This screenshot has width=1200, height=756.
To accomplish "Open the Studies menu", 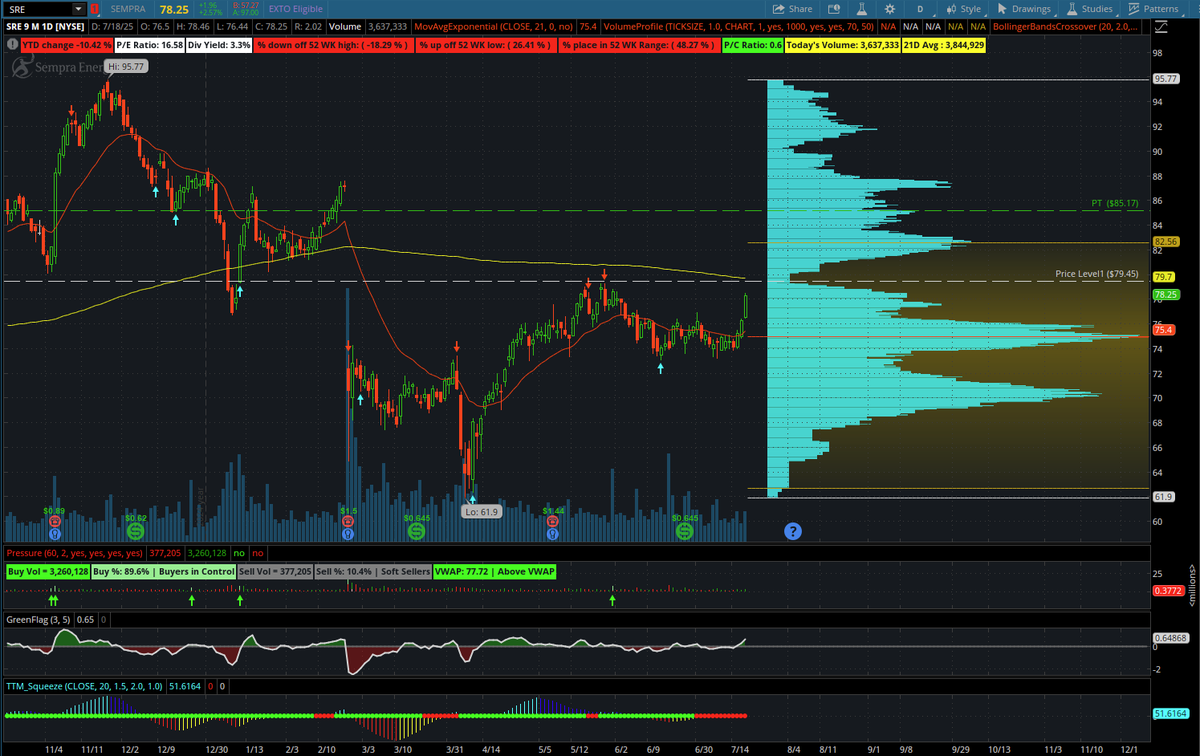I will click(x=1089, y=8).
